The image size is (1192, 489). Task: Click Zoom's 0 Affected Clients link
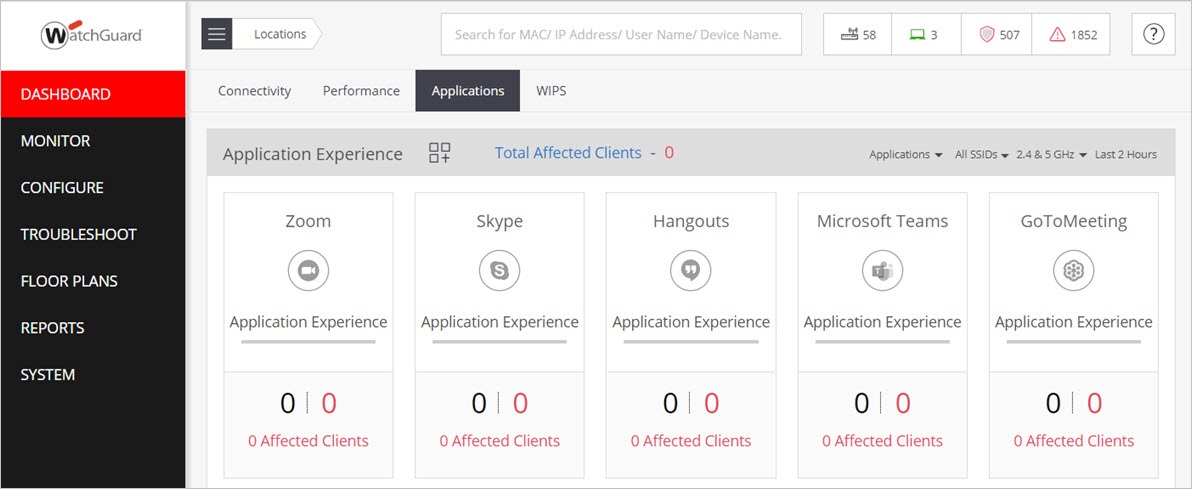click(x=308, y=441)
